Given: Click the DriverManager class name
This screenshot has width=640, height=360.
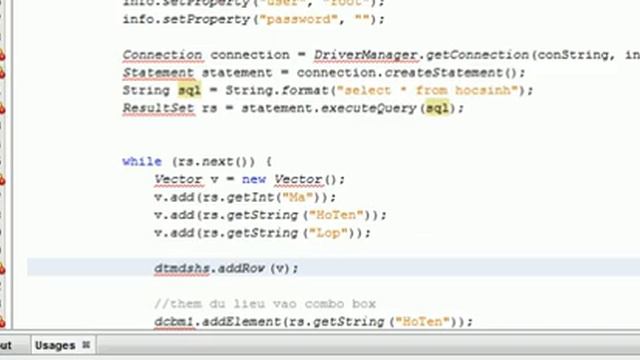Looking at the screenshot, I should [366, 55].
